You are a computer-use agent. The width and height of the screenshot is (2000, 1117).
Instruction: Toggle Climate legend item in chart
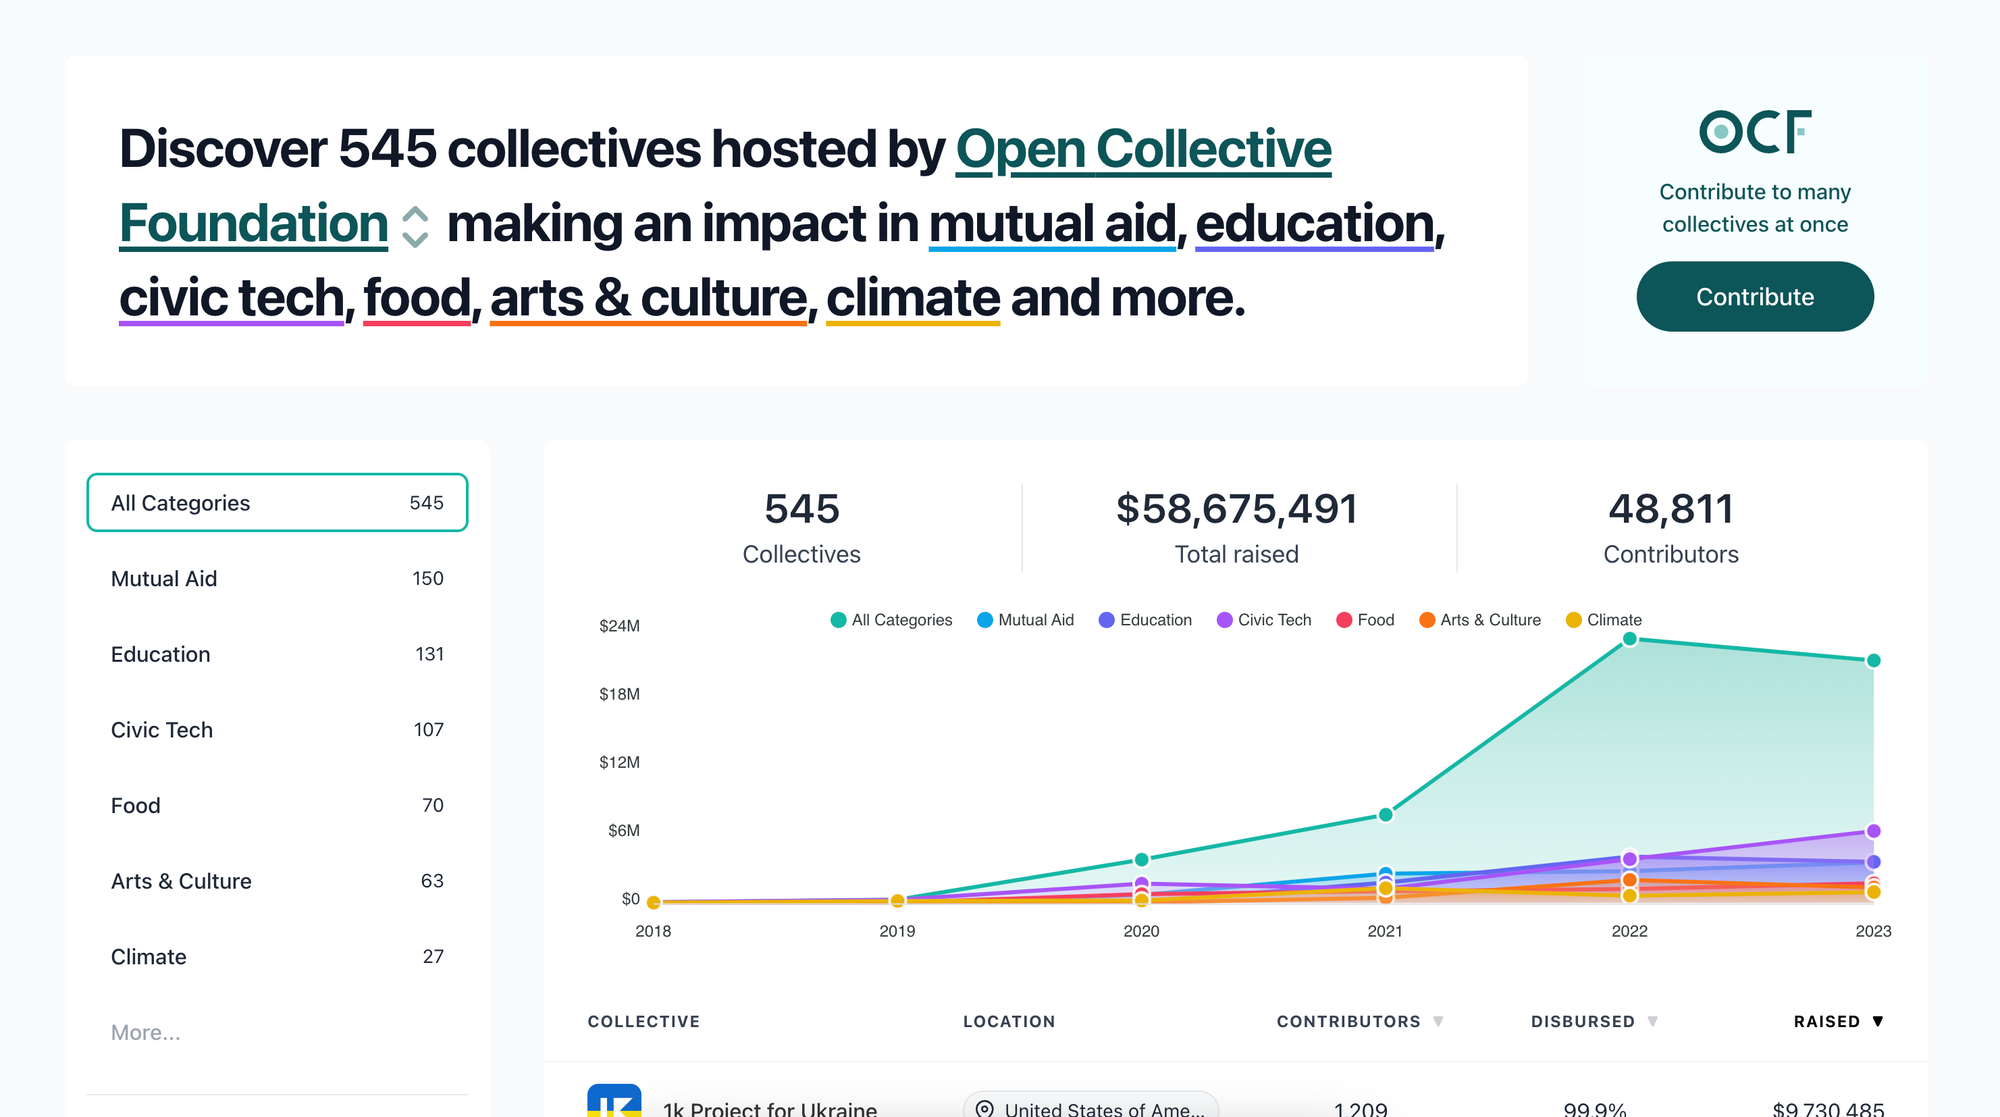coord(1603,620)
